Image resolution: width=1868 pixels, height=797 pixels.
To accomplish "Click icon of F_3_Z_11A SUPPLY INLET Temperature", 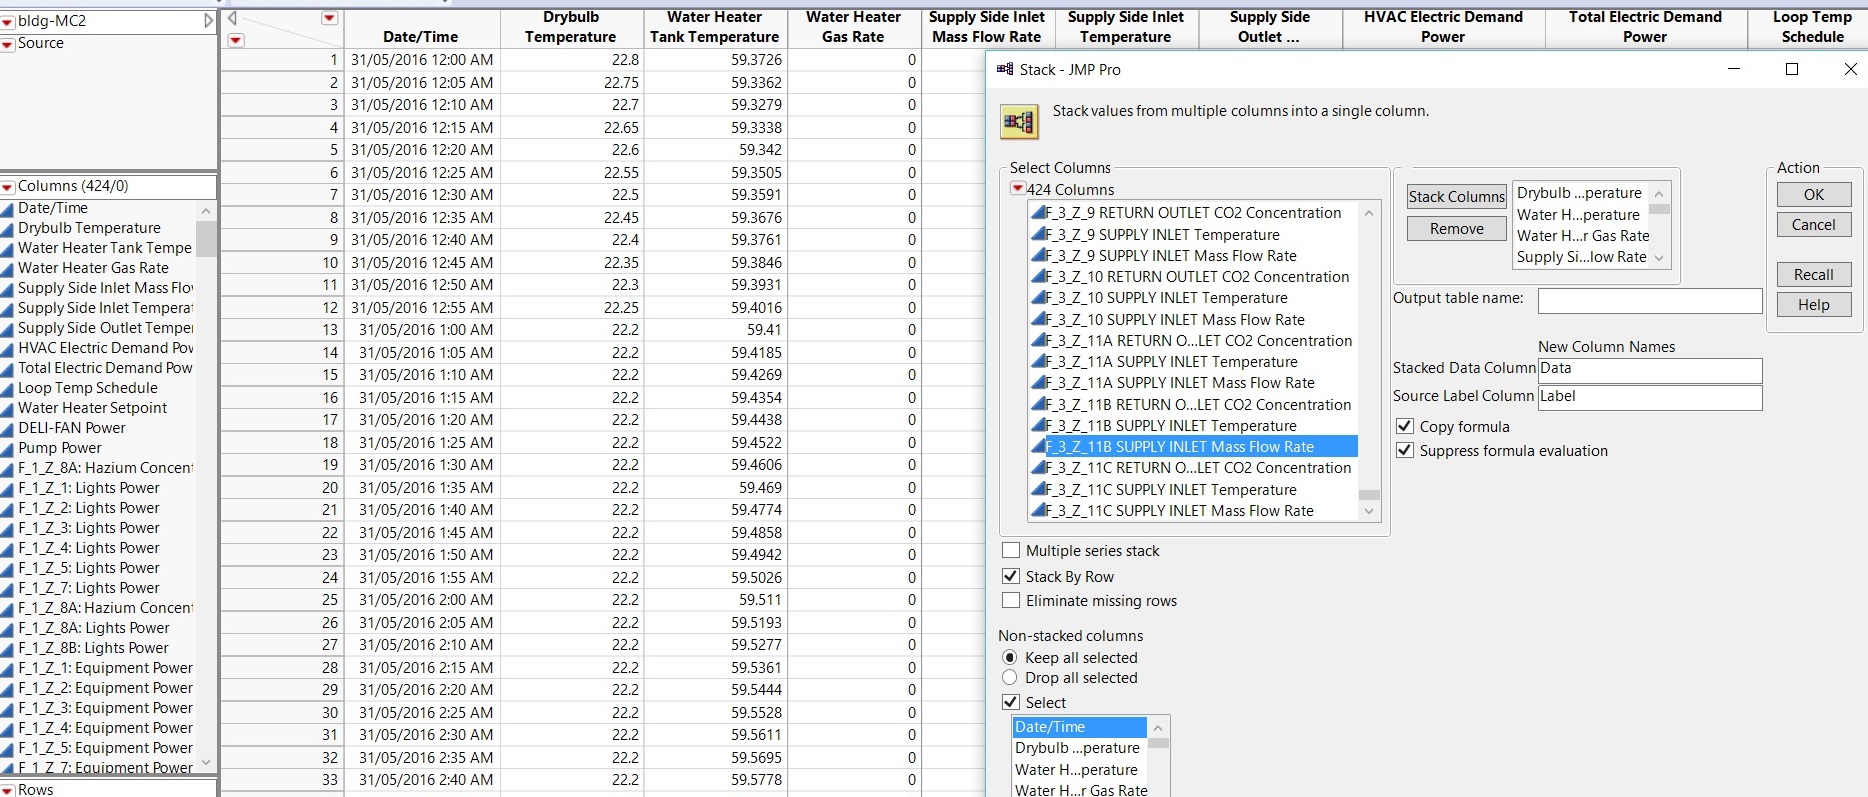I will point(1038,362).
